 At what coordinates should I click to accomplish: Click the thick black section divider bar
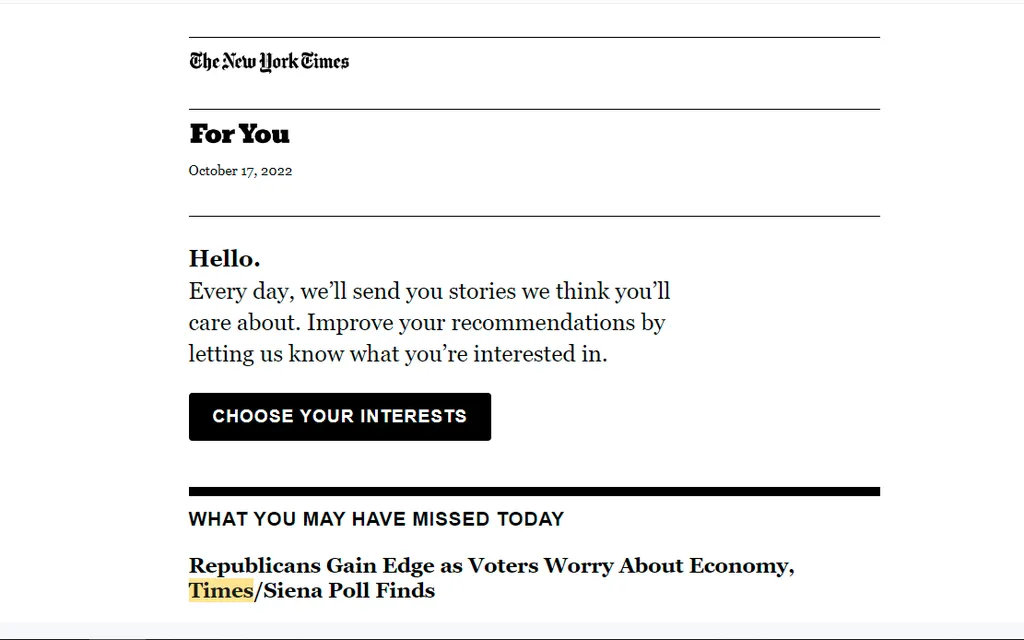point(534,491)
